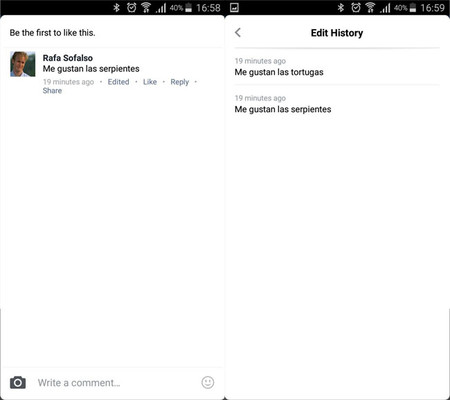
Task: Tap the 16:58 clock
Action: tap(208, 8)
